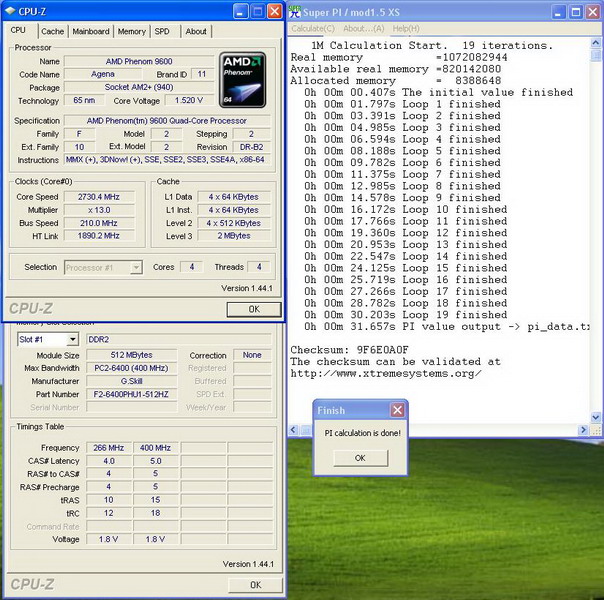Open the Memory tab in CPU-Z
This screenshot has height=600, width=604.
coord(131,31)
